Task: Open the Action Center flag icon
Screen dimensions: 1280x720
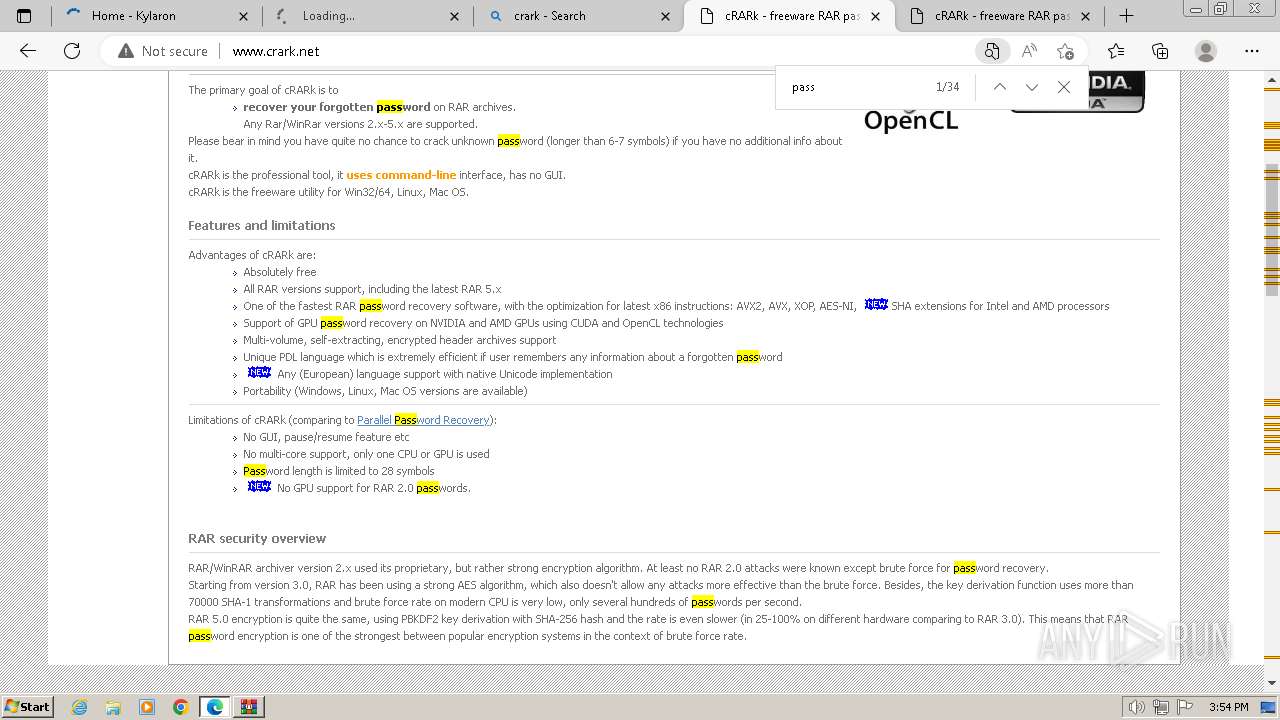Action: click(x=1184, y=707)
